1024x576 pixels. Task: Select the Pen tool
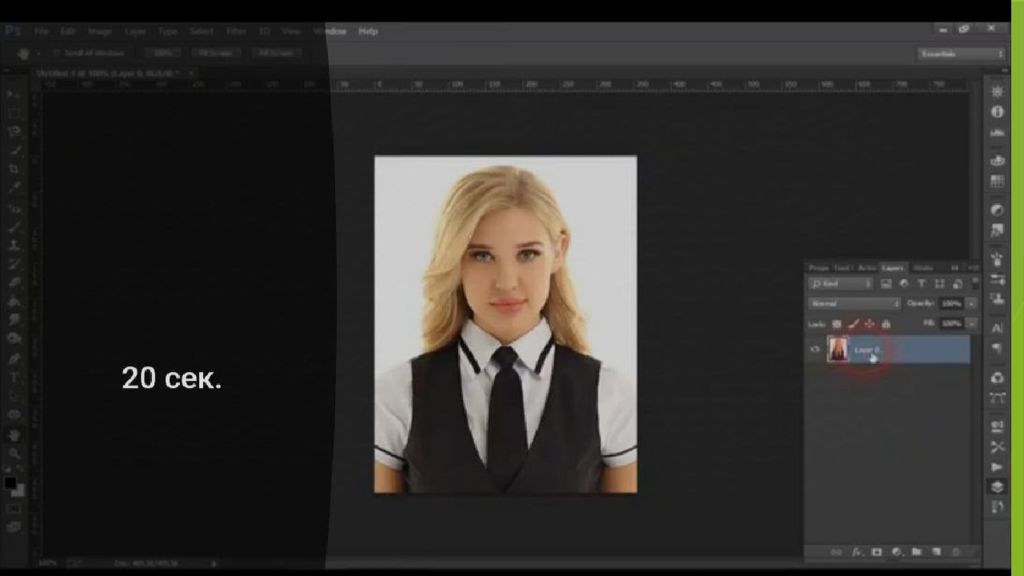[x=14, y=359]
